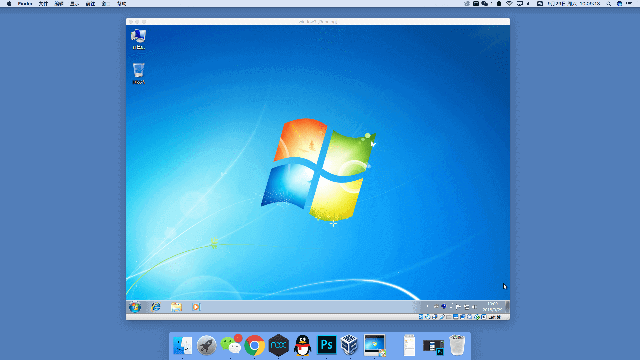The height and width of the screenshot is (360, 640).
Task: Launch Internet Explorer from Windows taskbar
Action: point(156,307)
